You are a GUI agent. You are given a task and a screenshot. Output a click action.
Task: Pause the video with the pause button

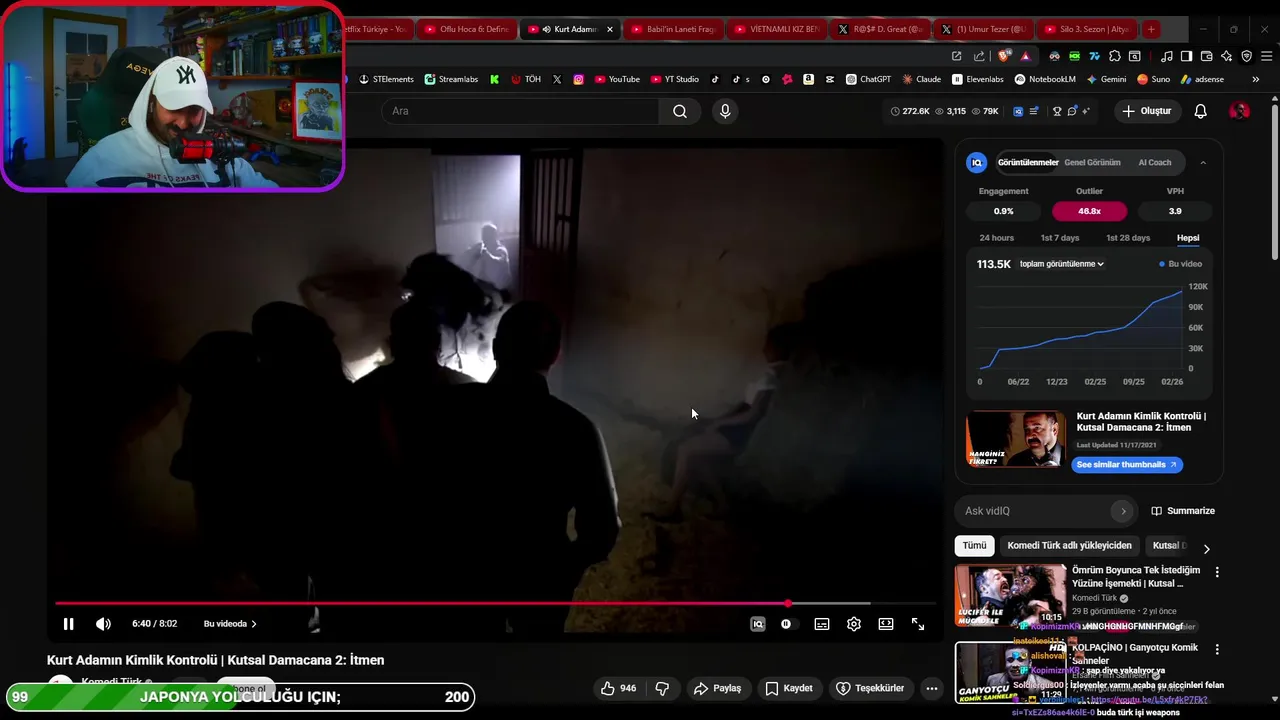coord(68,624)
